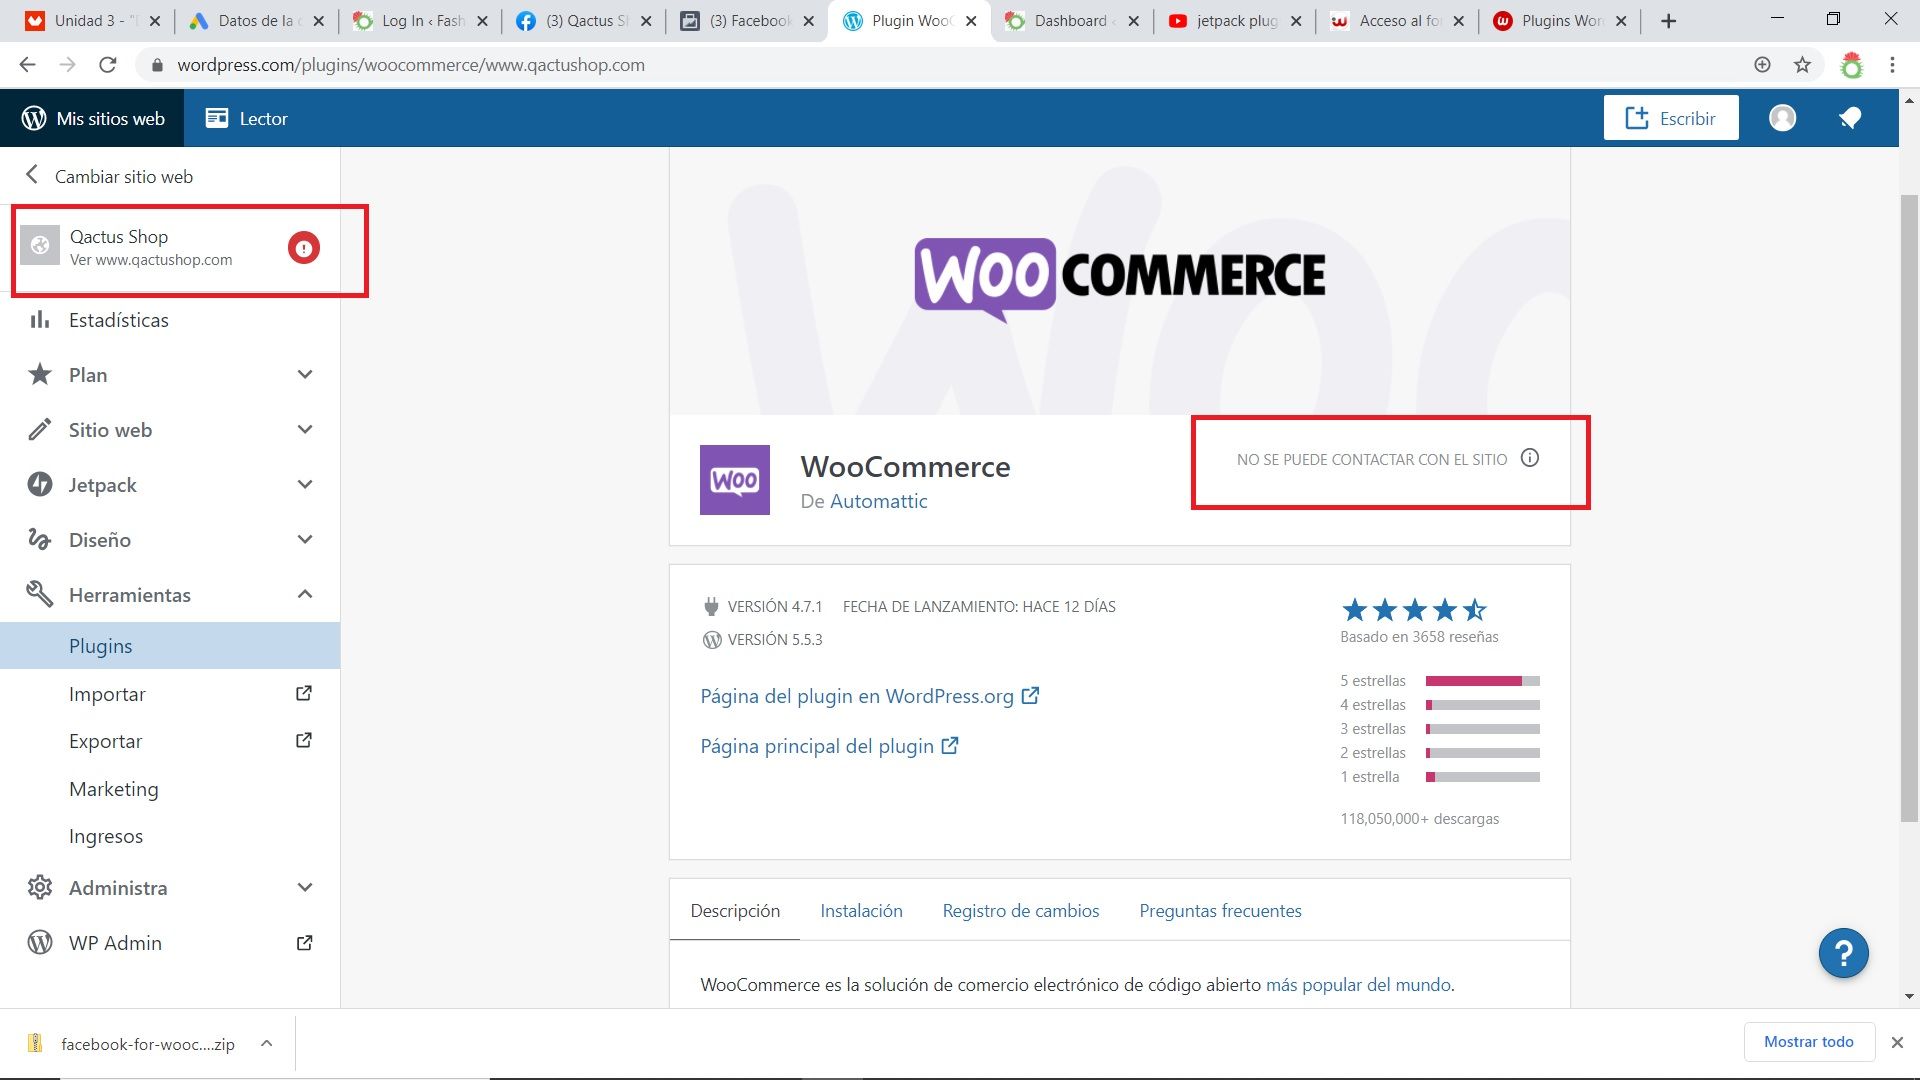The width and height of the screenshot is (1920, 1080).
Task: Click the 1 estrella rating bar
Action: [x=1483, y=777]
